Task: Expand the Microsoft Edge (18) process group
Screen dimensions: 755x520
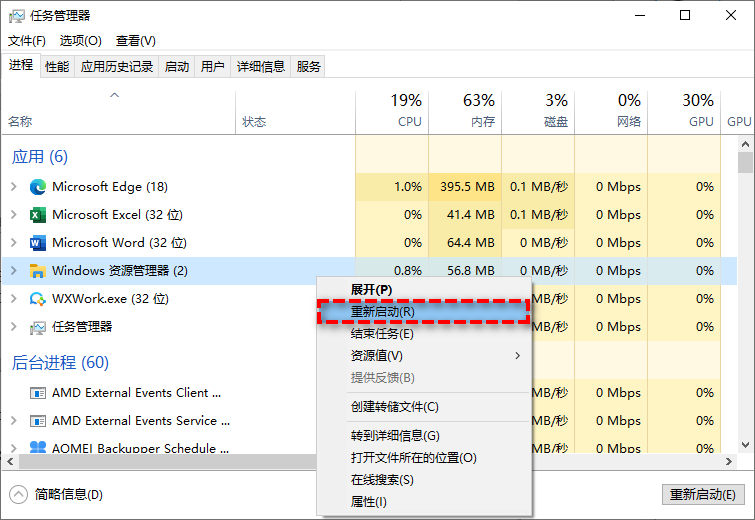Action: pyautogui.click(x=14, y=187)
